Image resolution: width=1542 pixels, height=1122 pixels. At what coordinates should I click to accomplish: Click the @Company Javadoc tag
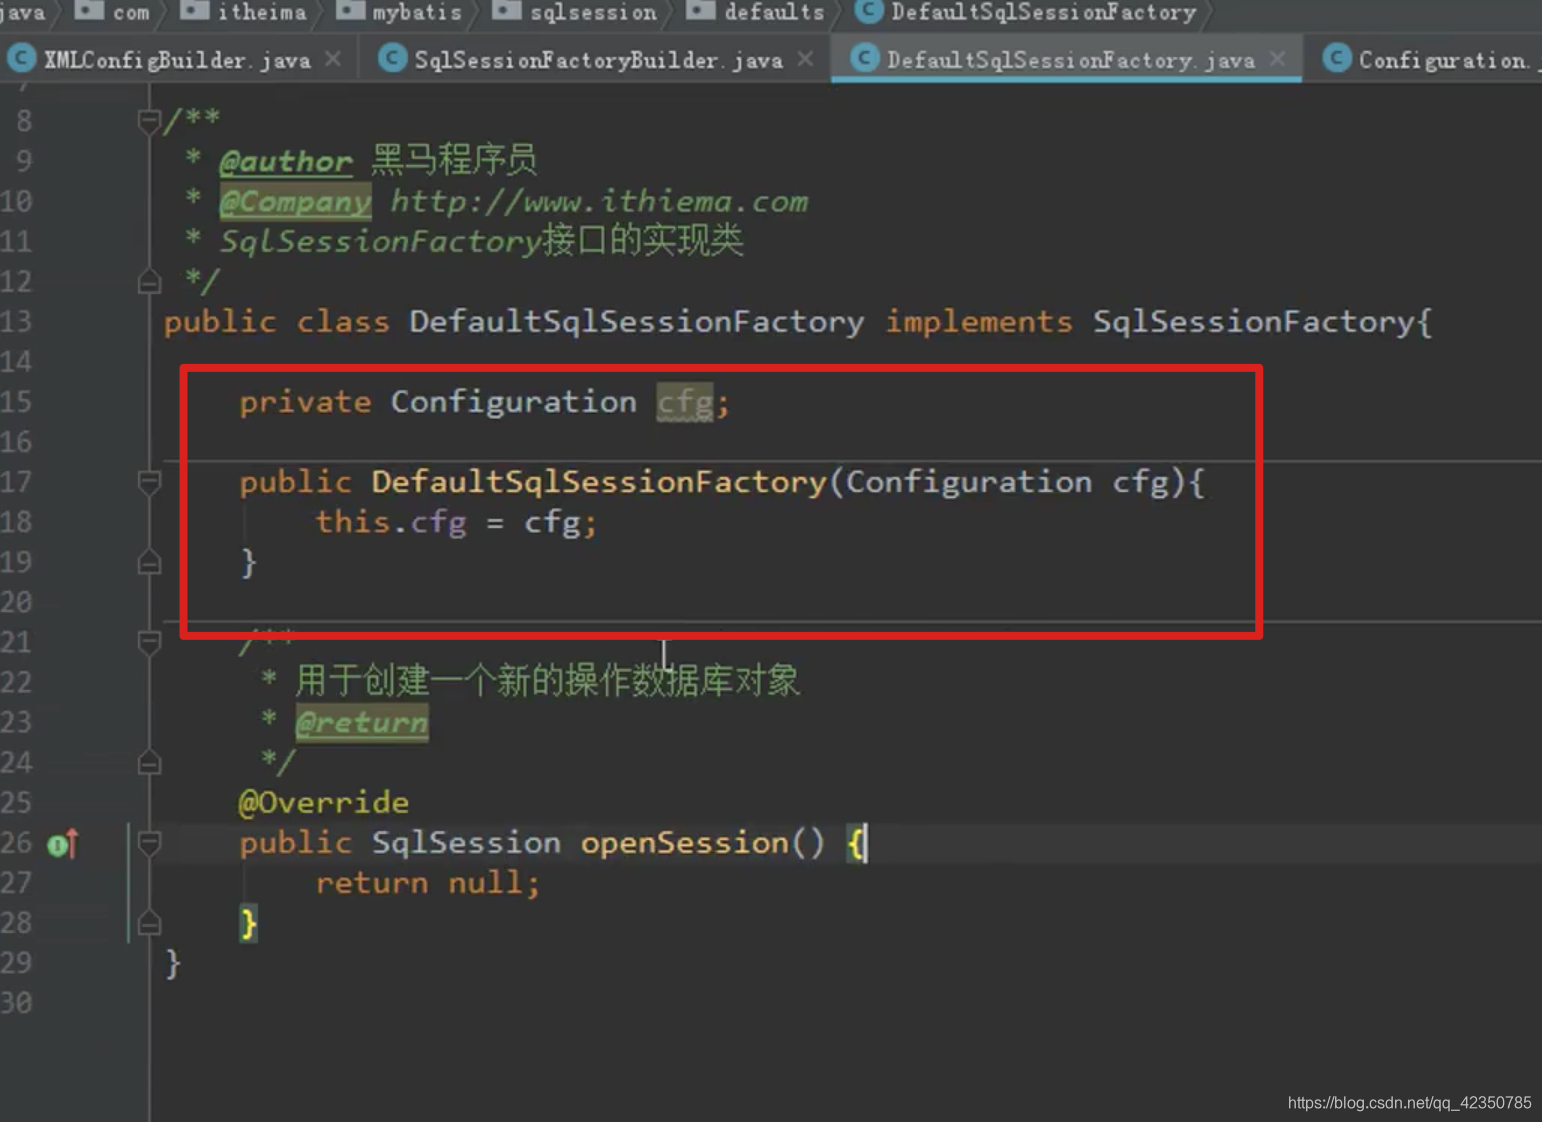295,201
